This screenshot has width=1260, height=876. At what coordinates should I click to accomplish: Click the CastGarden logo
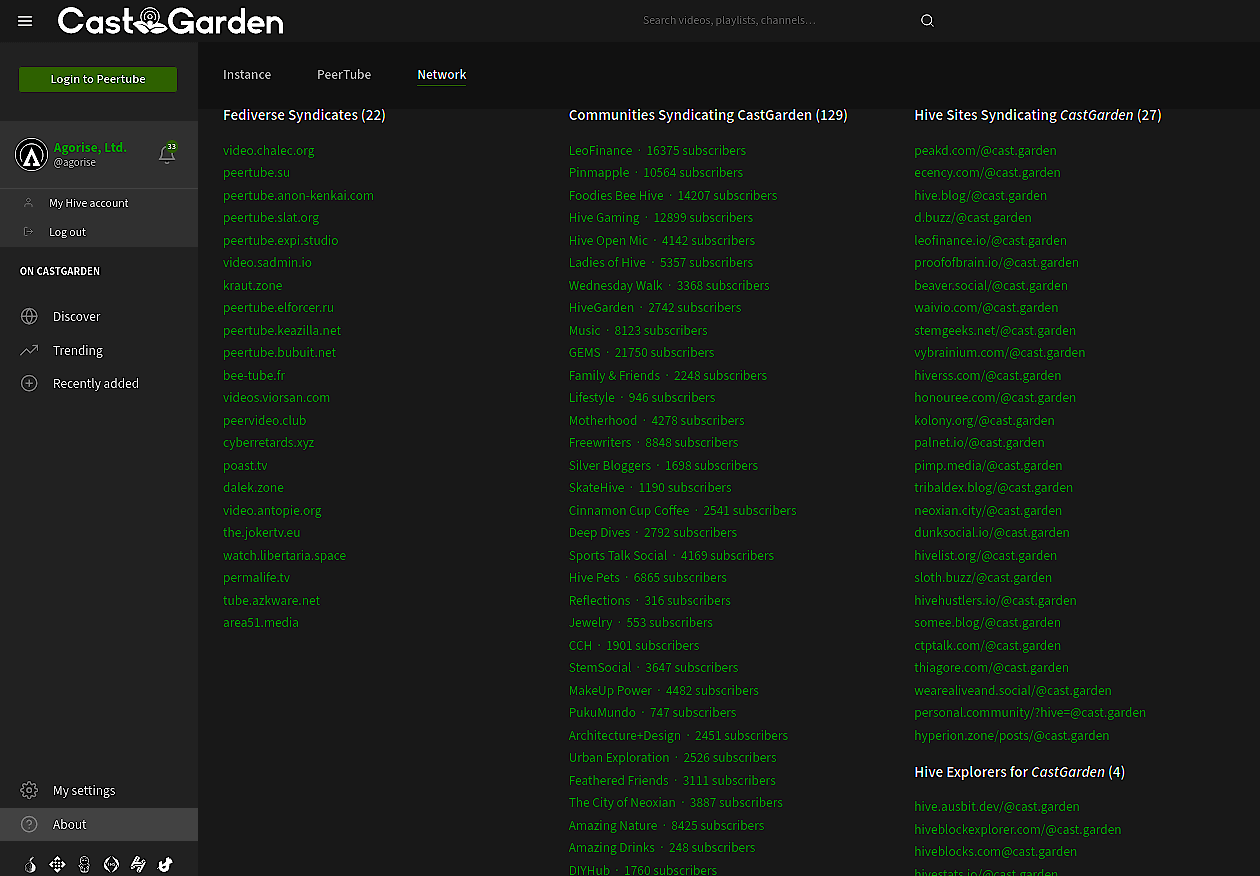pos(170,21)
